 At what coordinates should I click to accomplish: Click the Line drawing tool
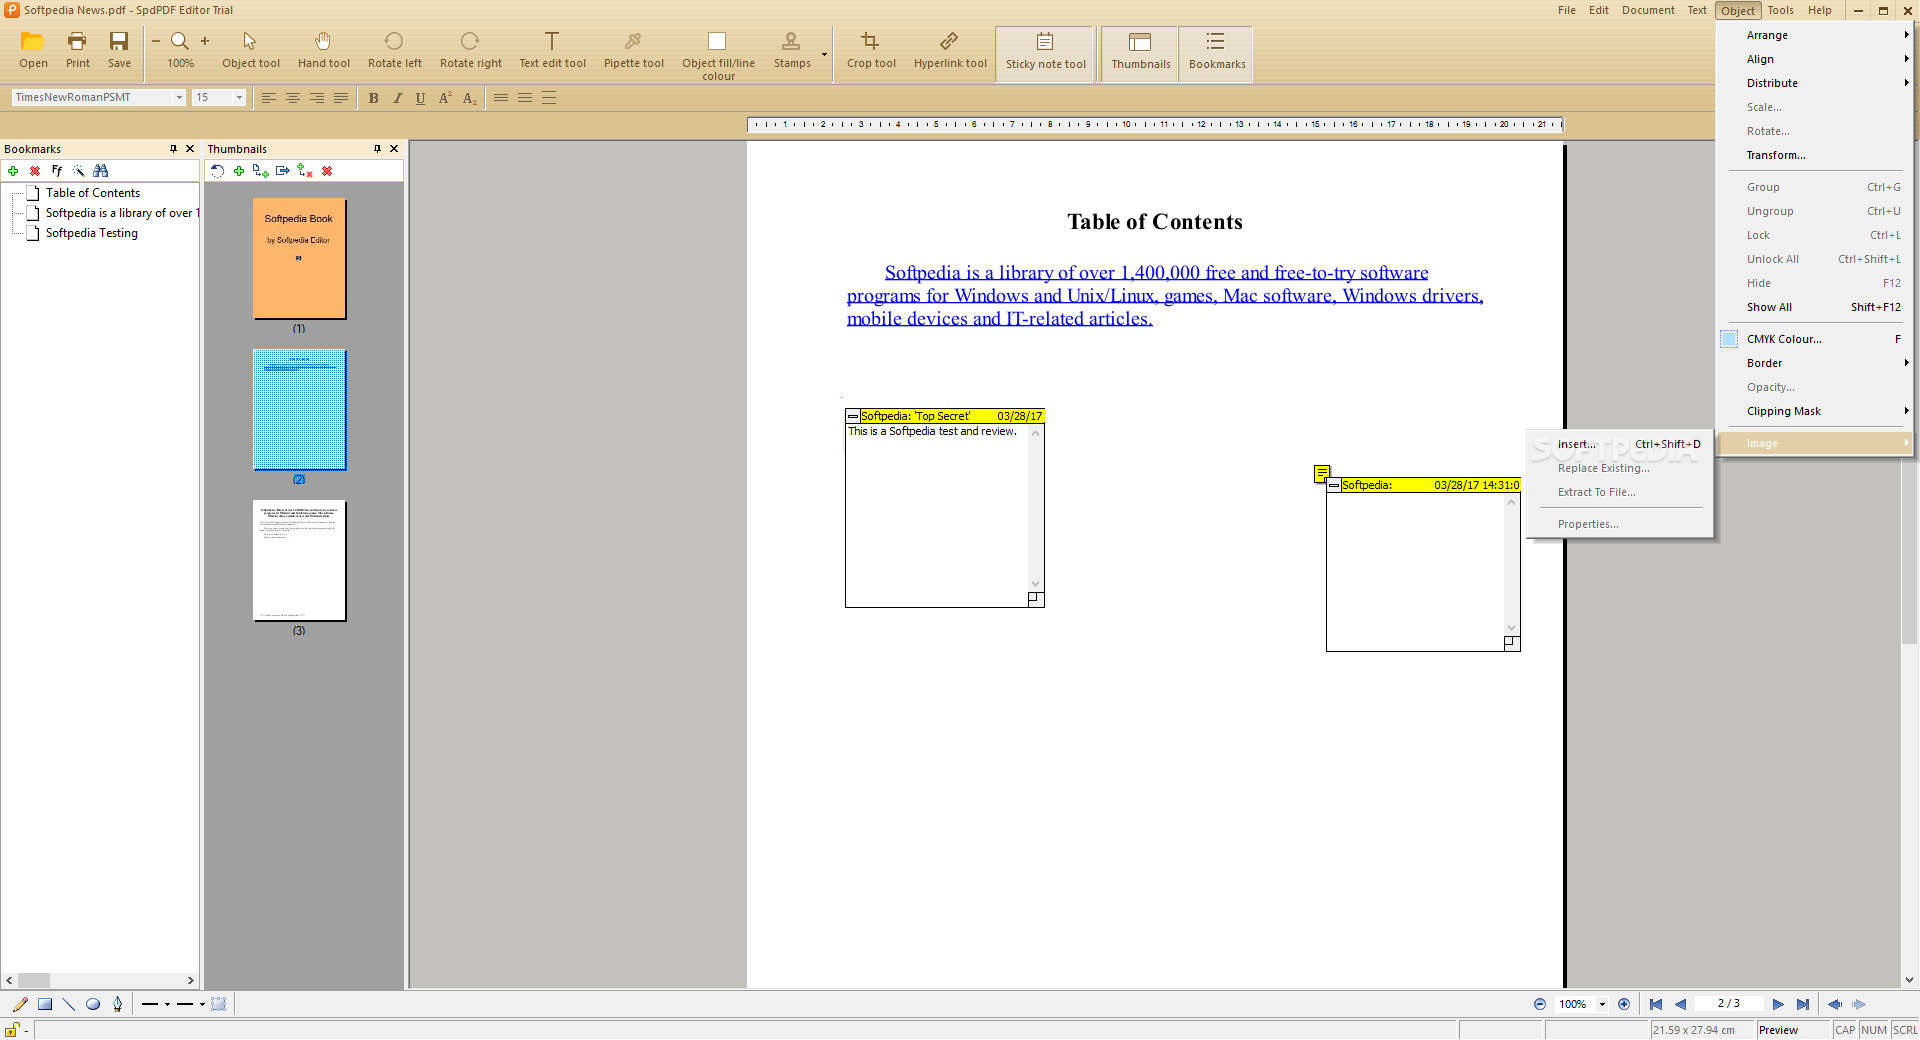point(69,1004)
